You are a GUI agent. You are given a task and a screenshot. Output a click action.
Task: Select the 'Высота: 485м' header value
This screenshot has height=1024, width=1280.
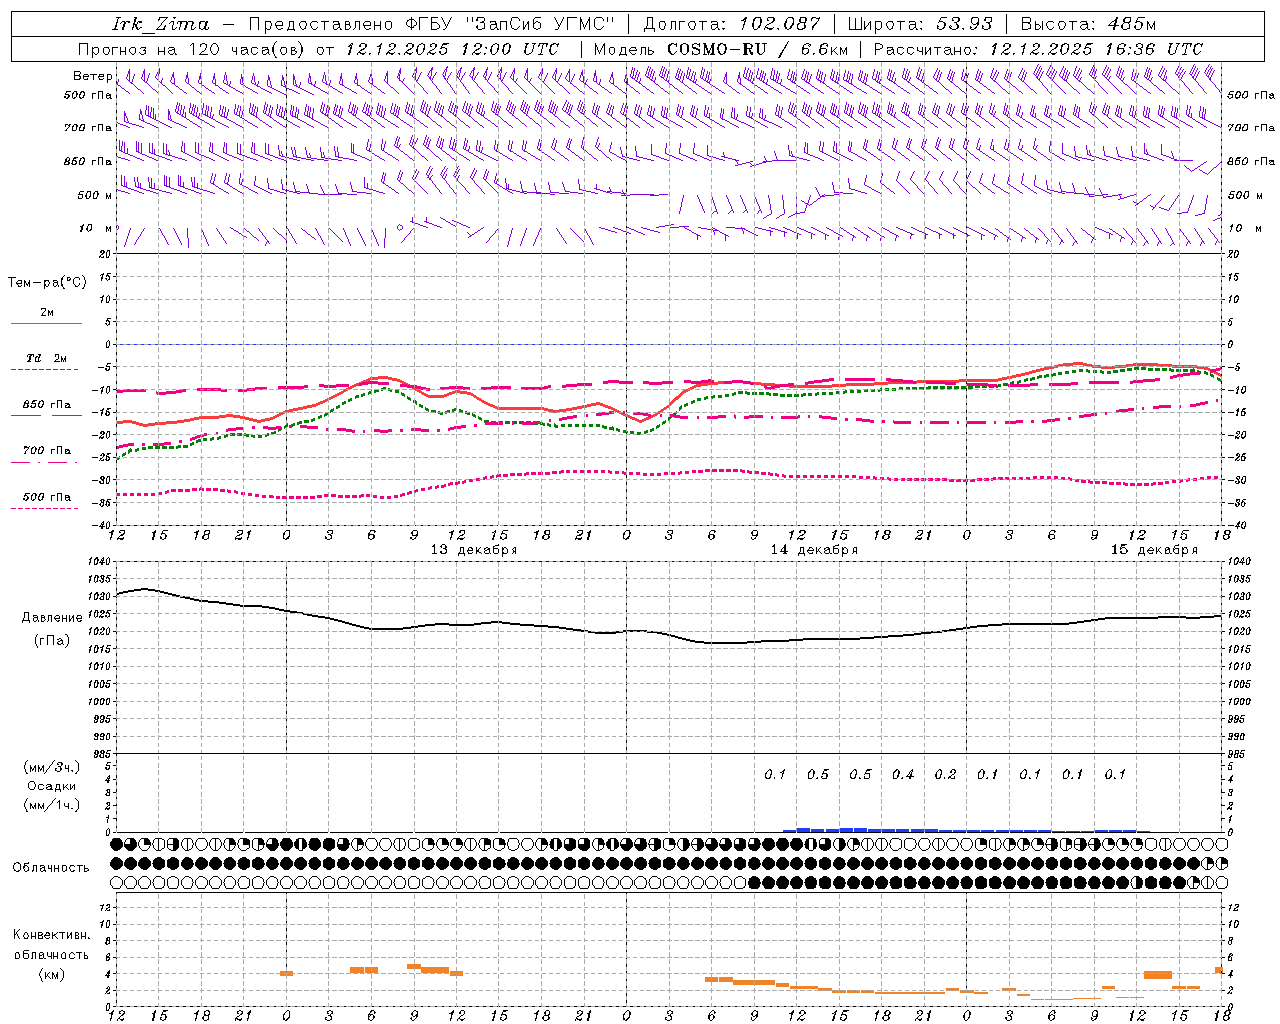[1088, 24]
